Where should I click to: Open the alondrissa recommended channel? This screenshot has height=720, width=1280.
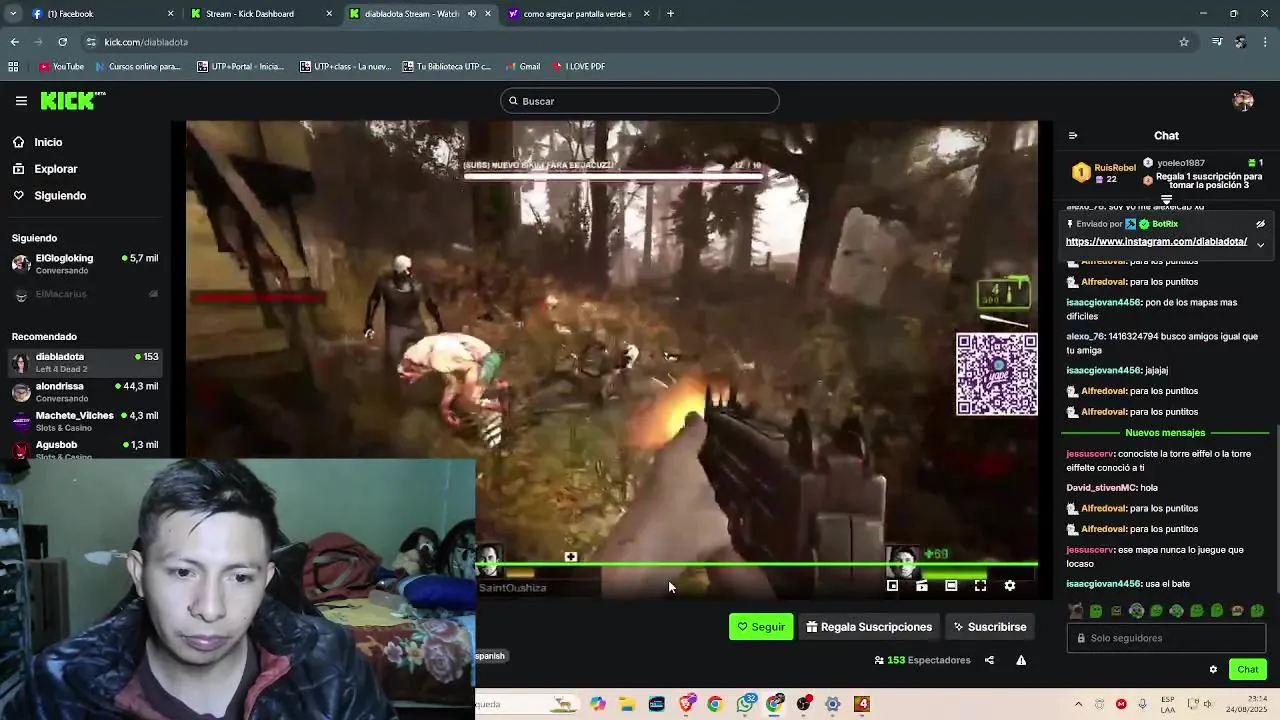[x=85, y=392]
